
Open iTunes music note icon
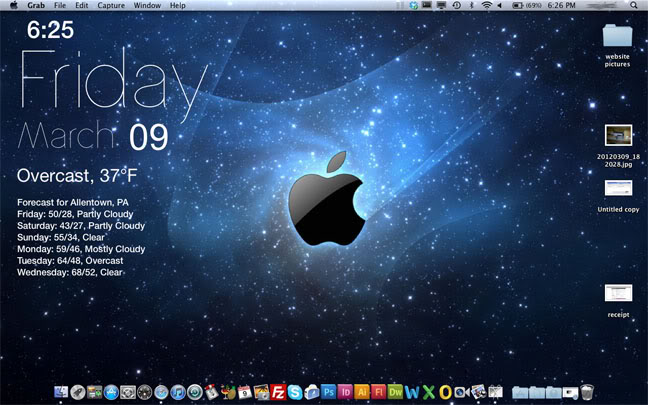pos(178,391)
